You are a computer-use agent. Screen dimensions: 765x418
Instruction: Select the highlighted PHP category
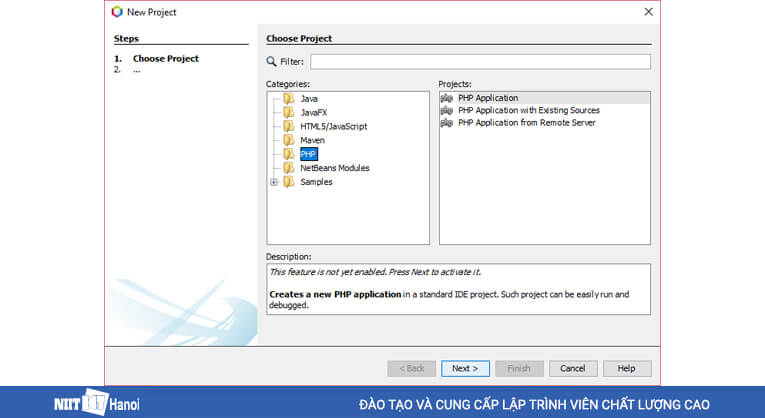tap(308, 154)
